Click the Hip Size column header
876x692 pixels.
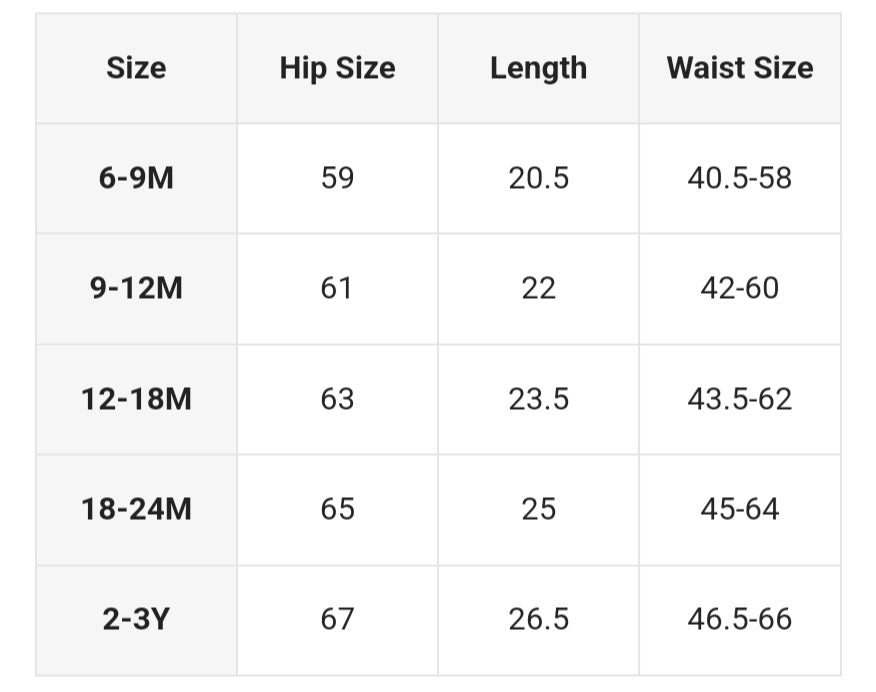[x=337, y=68]
